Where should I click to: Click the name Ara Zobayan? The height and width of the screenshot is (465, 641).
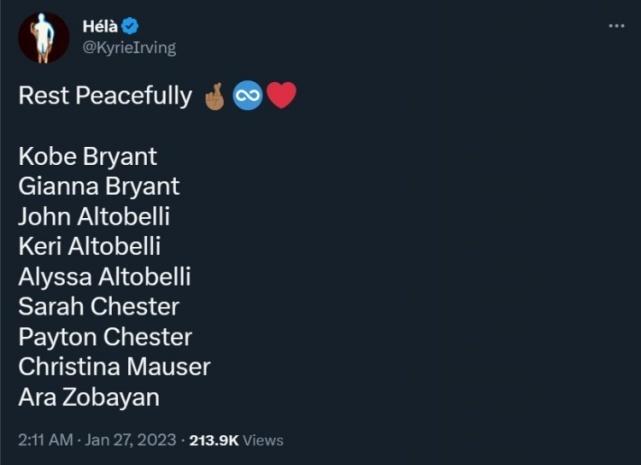coord(89,397)
